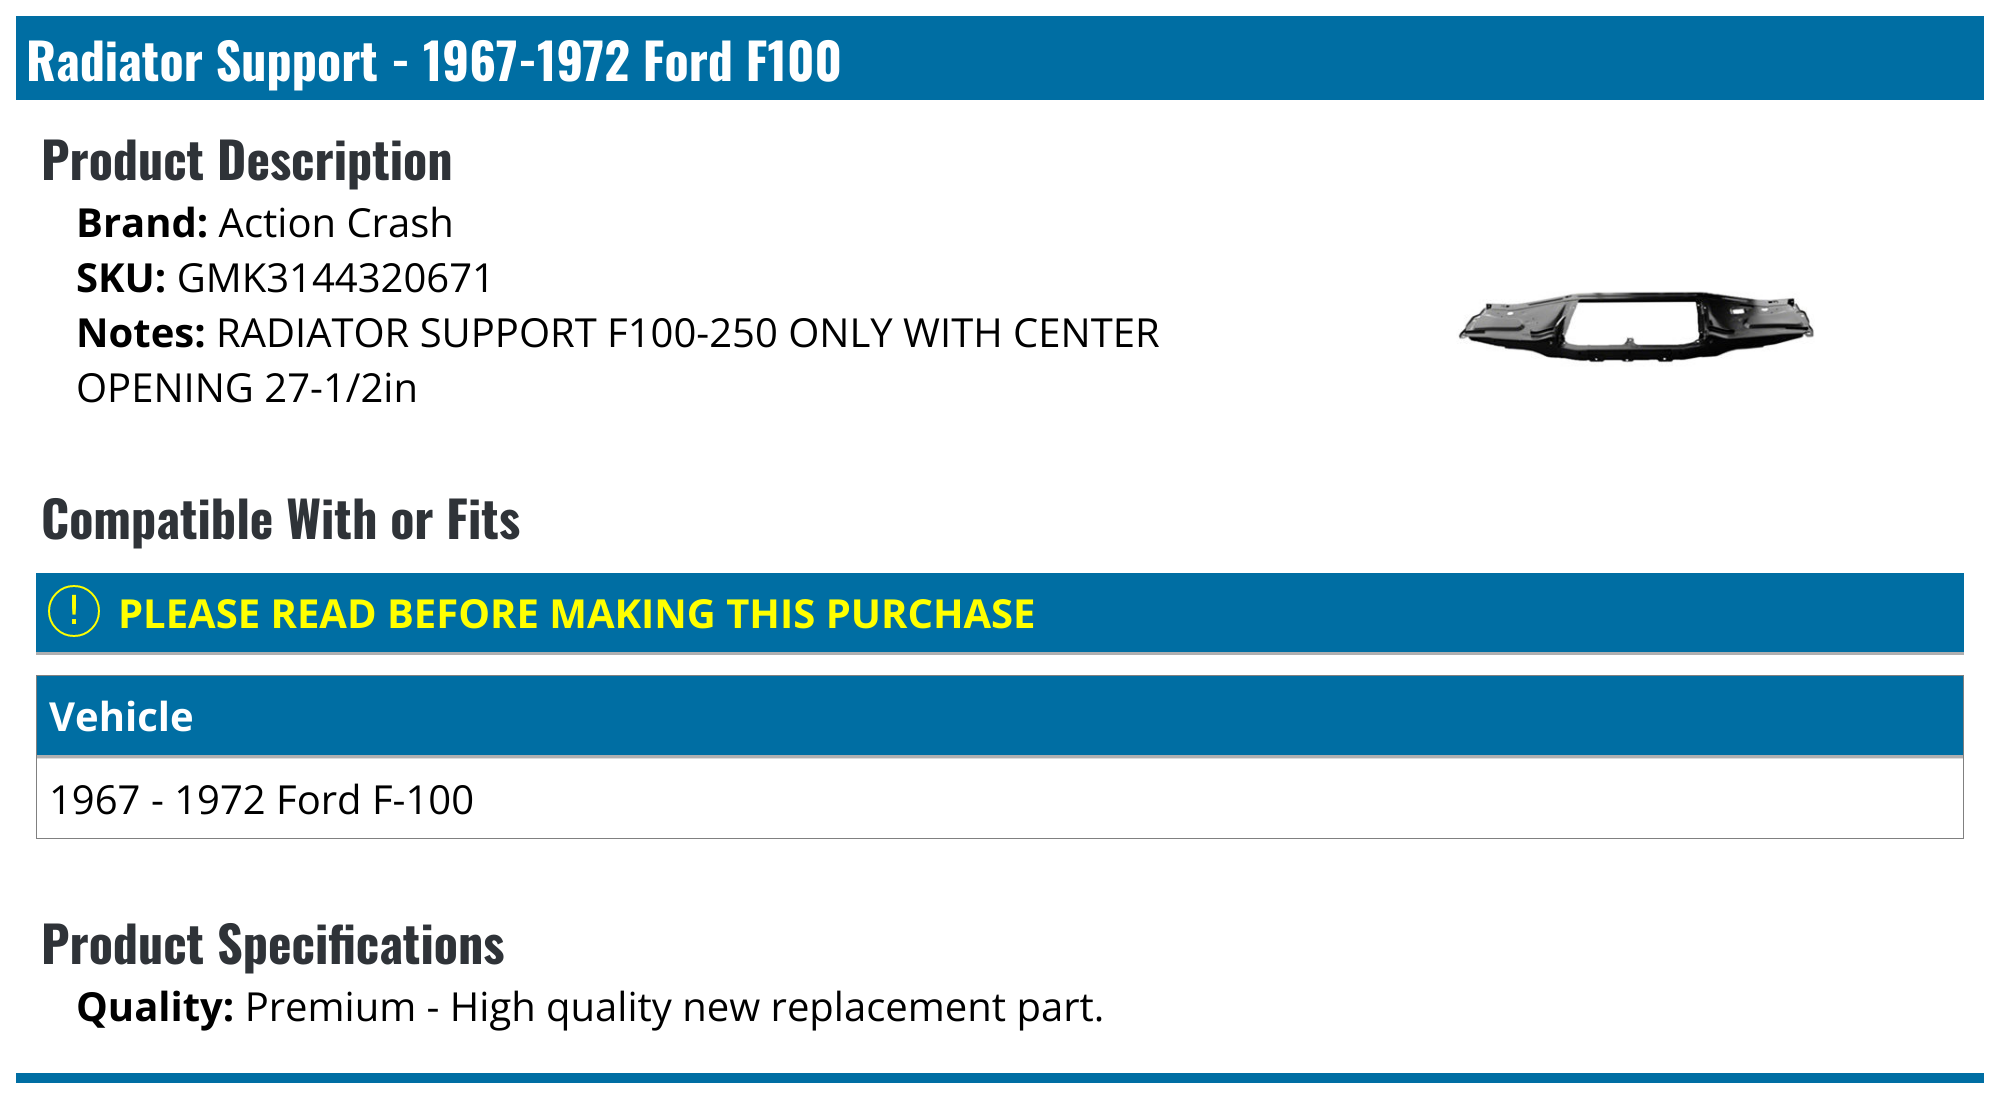
Task: Click the bold Quality label
Action: coord(155,1007)
